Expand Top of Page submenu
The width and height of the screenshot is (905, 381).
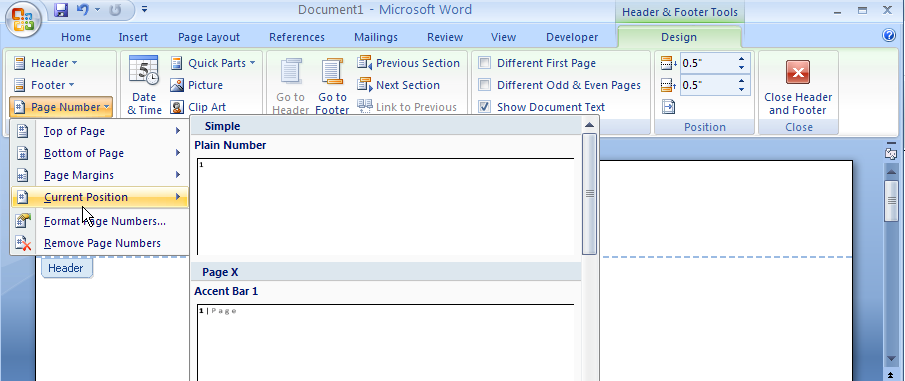click(100, 131)
